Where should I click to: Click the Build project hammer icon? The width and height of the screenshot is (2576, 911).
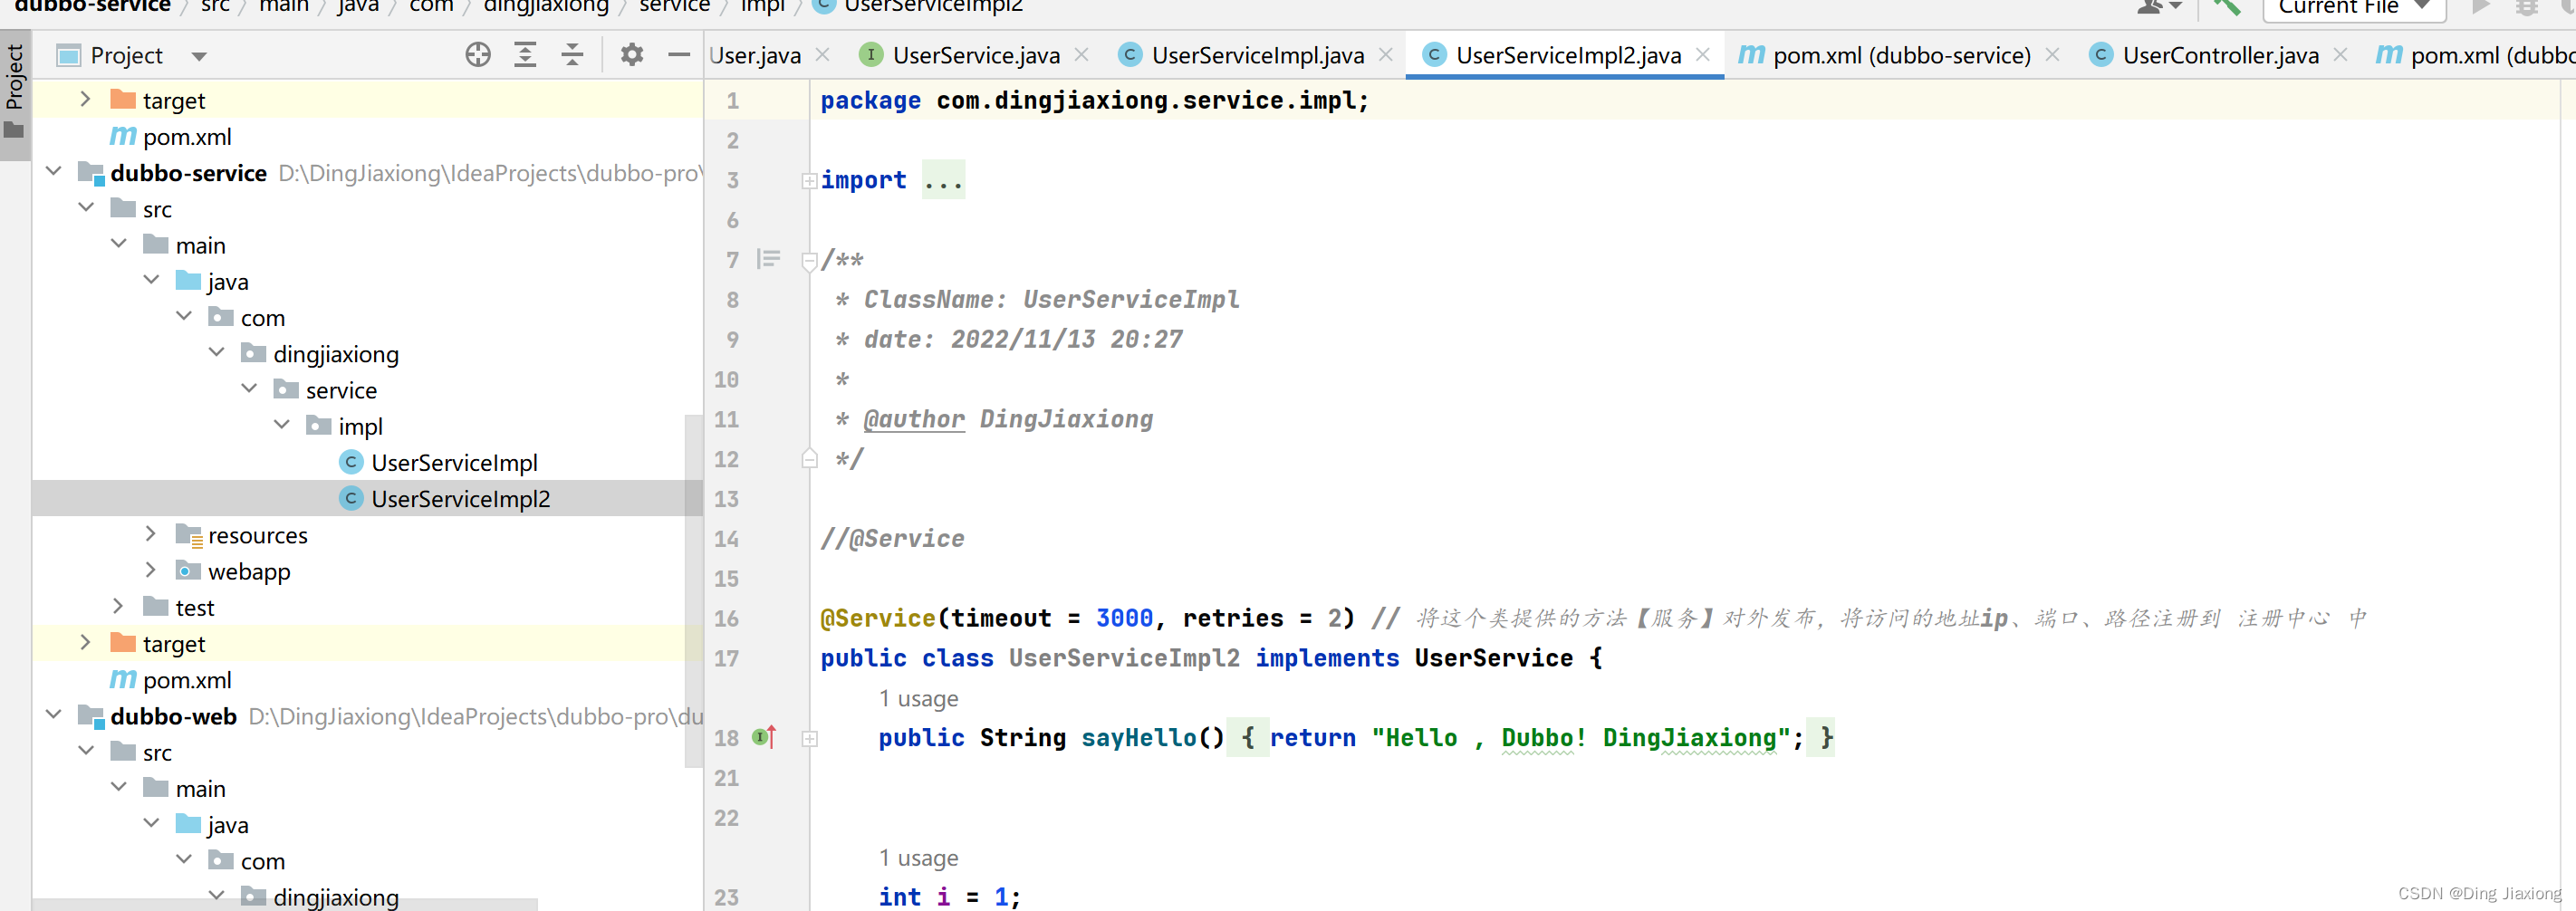pos(2226,6)
